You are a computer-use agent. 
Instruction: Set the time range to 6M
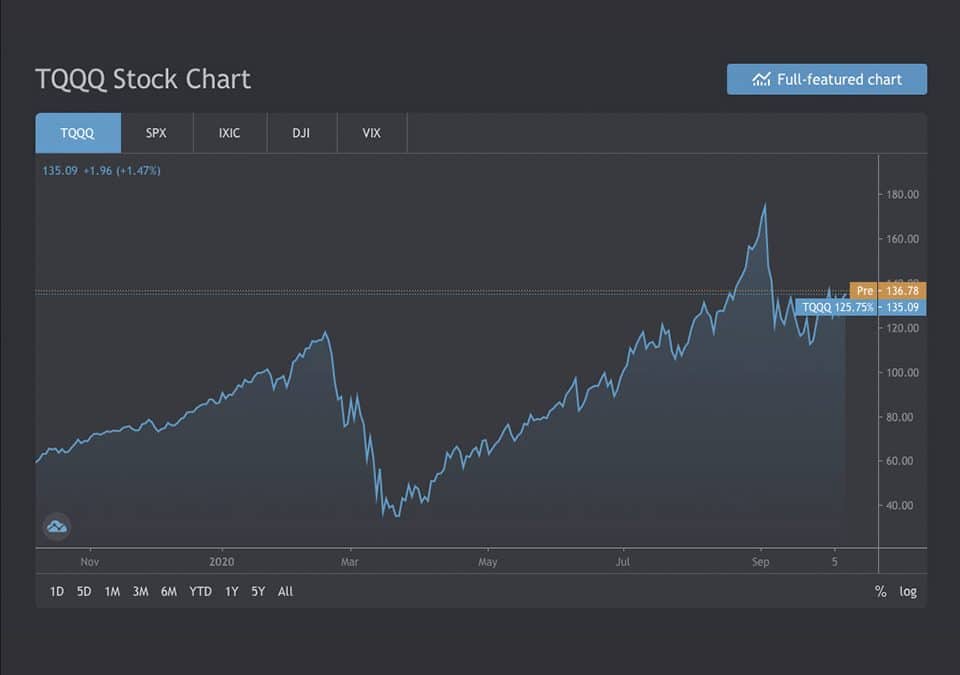[x=169, y=592]
